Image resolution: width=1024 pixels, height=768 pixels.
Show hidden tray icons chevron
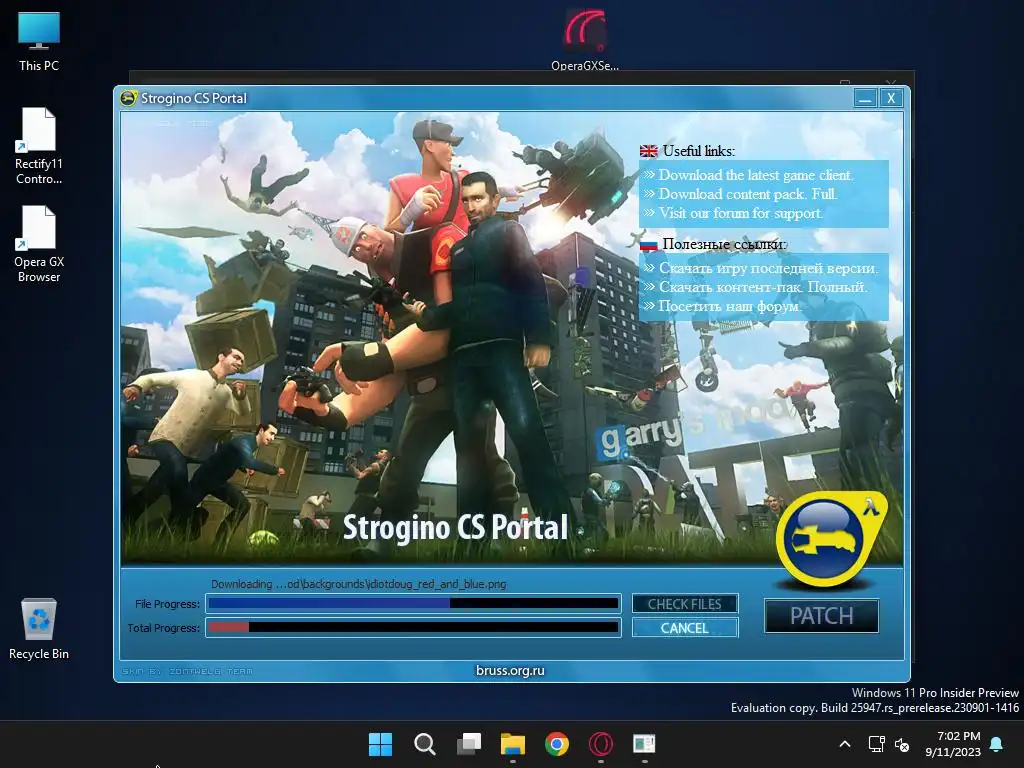coord(844,744)
